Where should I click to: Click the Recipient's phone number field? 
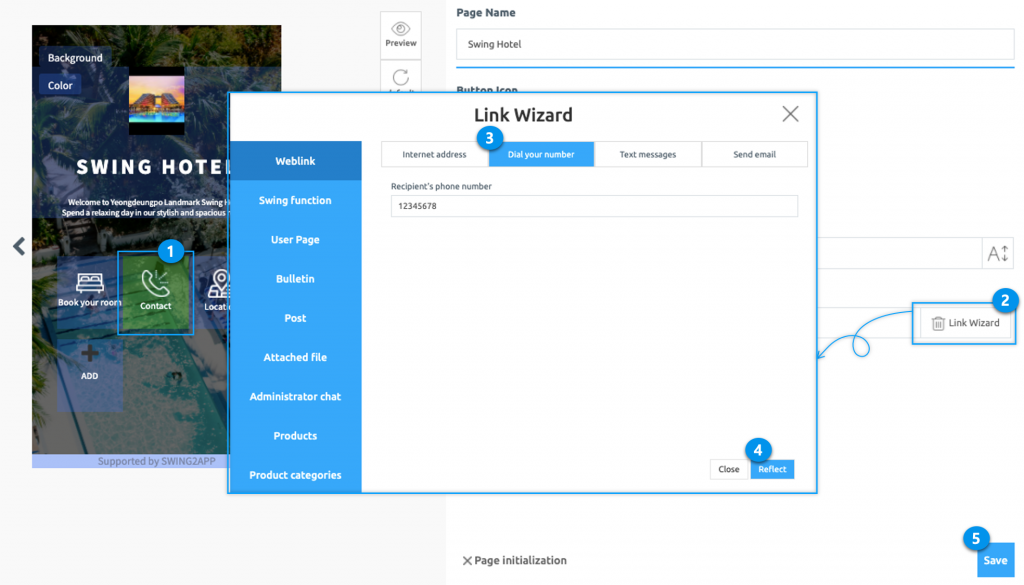(594, 206)
